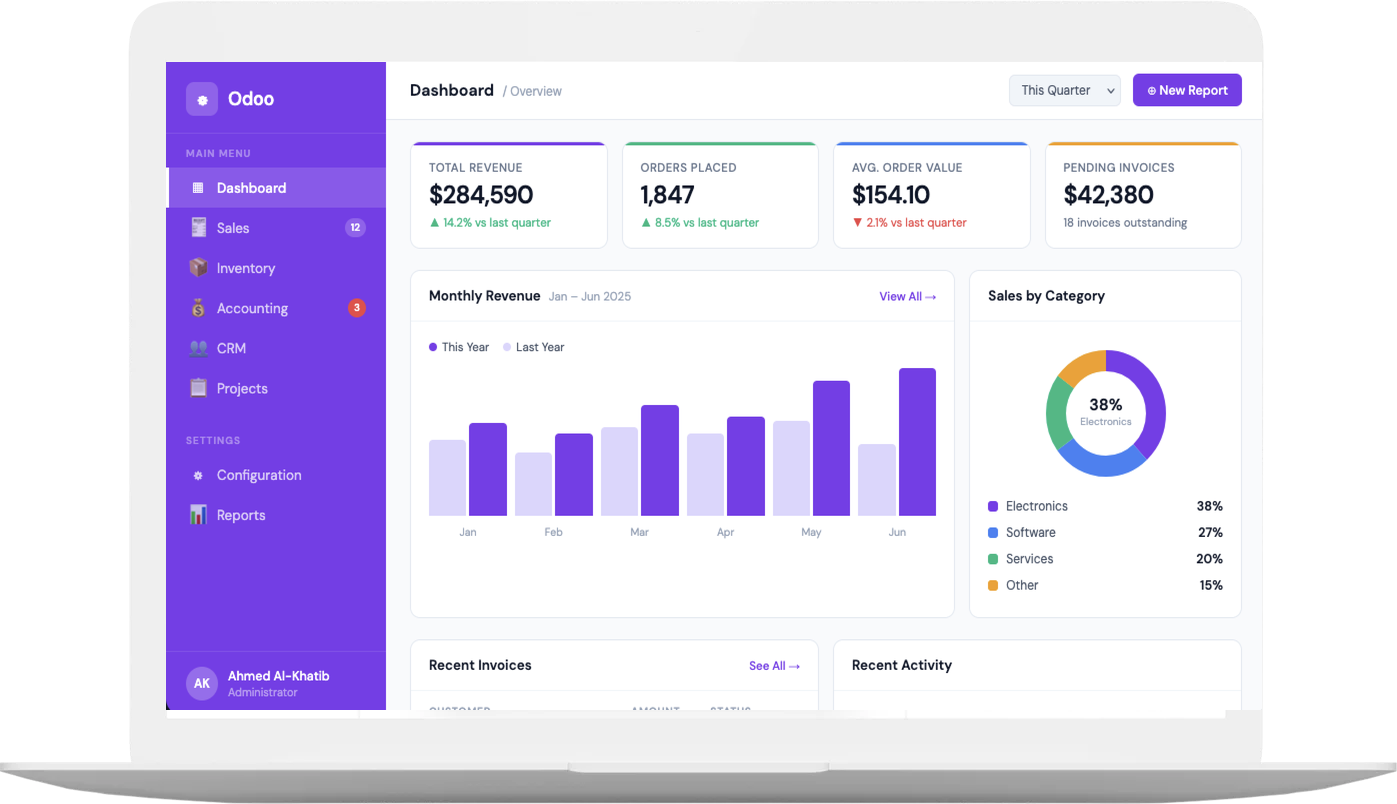
Task: Click the May this-year revenue bar
Action: coord(831,448)
